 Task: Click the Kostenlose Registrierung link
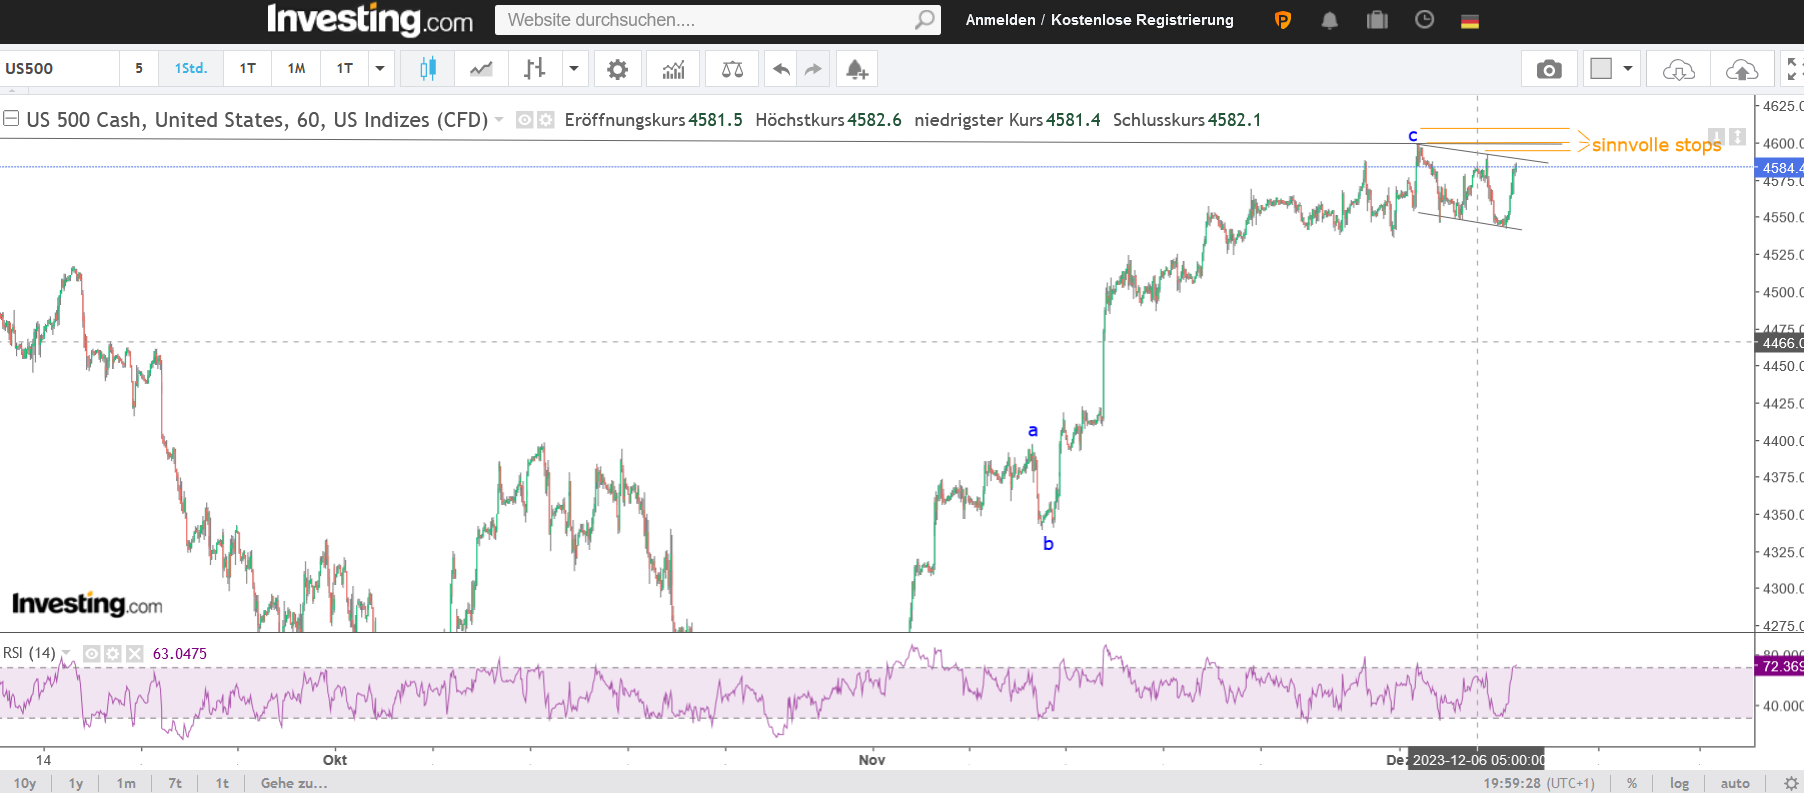1142,20
